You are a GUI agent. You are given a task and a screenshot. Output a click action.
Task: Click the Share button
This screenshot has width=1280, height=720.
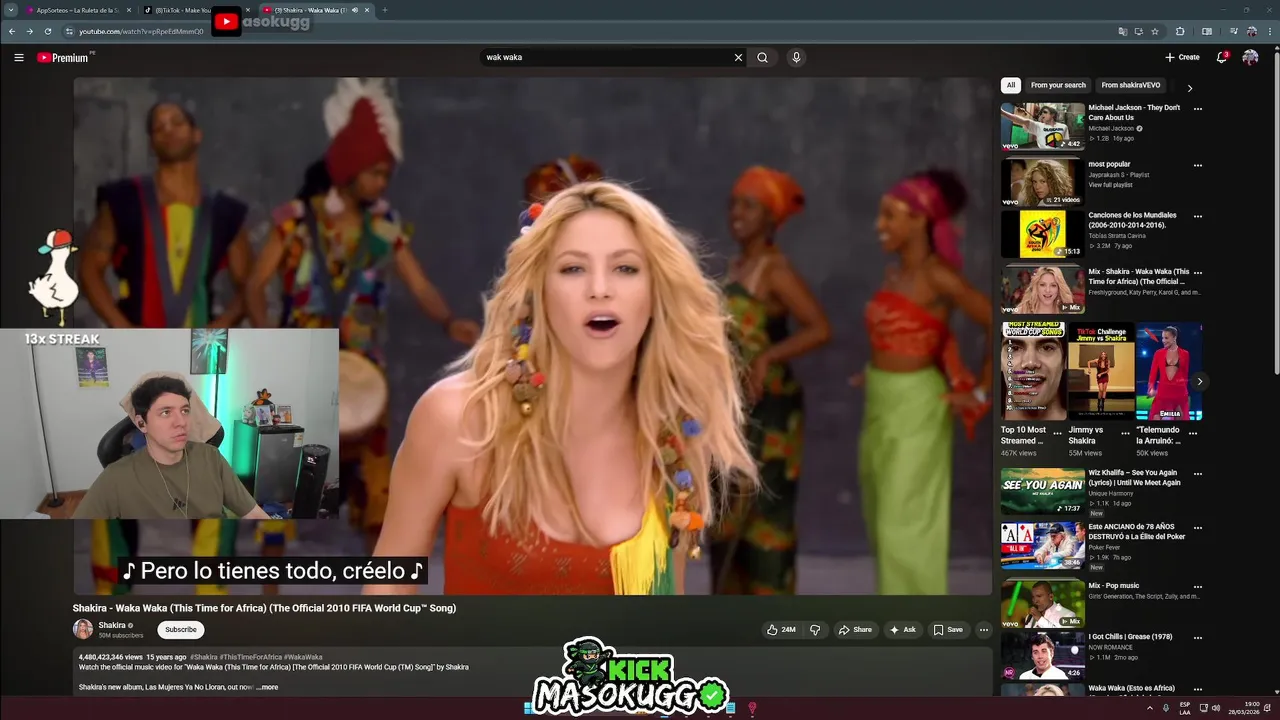(855, 630)
